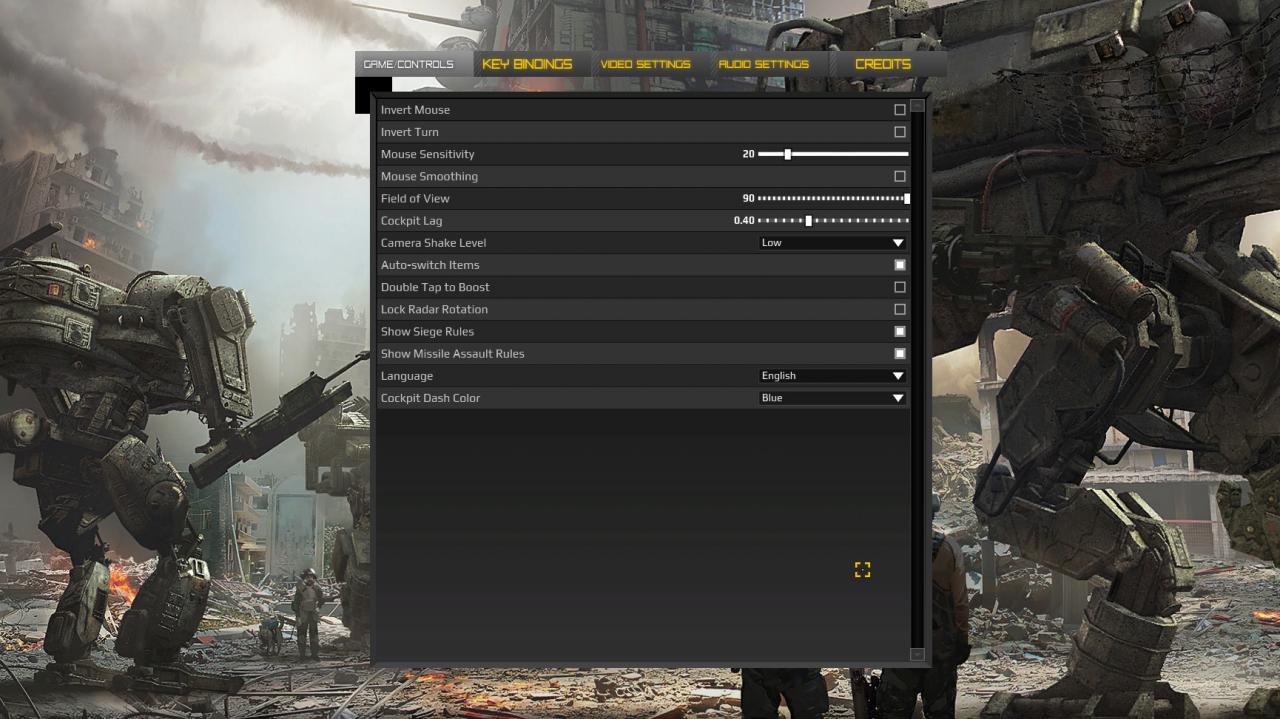The image size is (1280, 719).
Task: Enable the Invert Mouse checkbox
Action: [x=900, y=110]
